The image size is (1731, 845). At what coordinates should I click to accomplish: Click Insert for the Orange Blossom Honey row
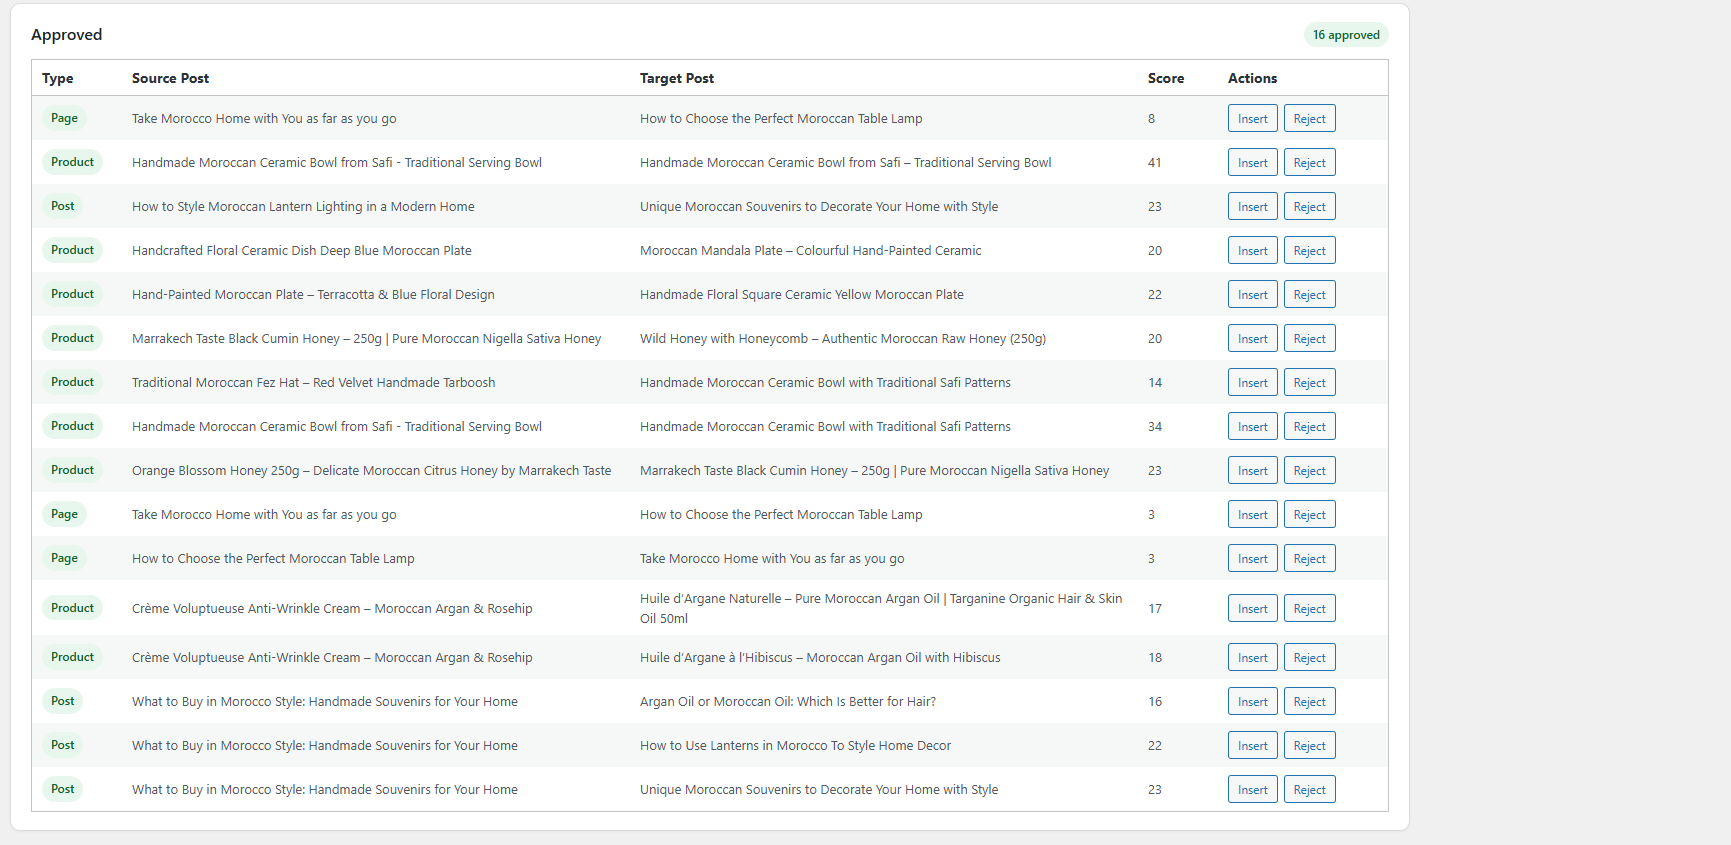(x=1252, y=471)
